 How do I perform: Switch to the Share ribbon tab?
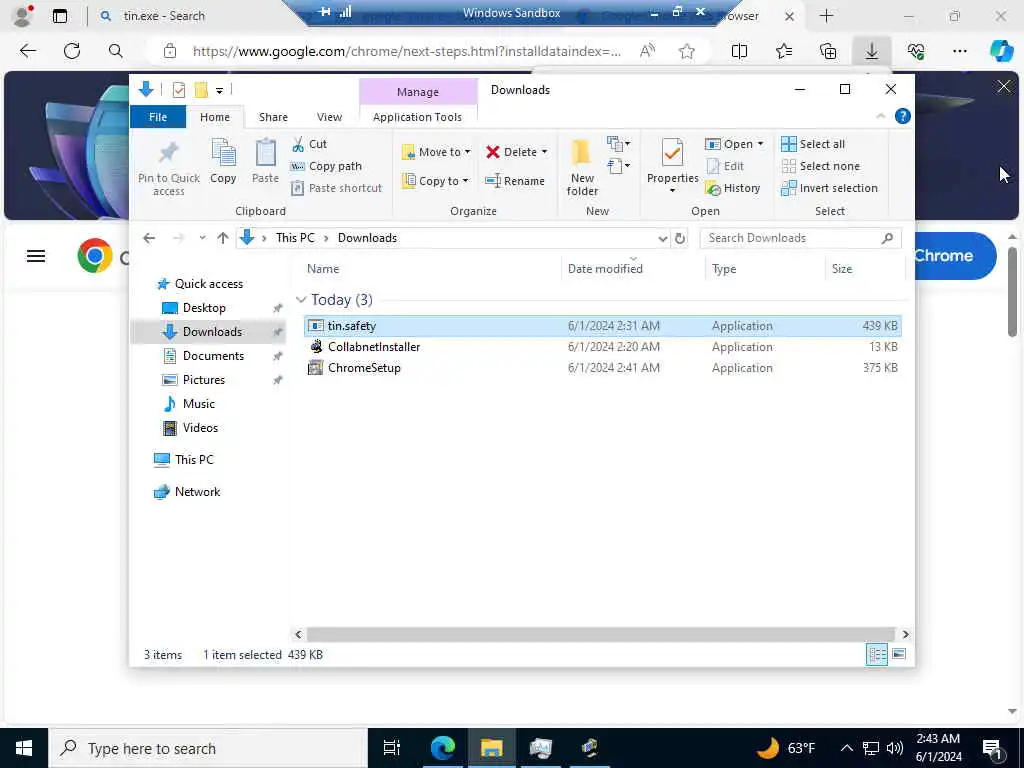(273, 117)
